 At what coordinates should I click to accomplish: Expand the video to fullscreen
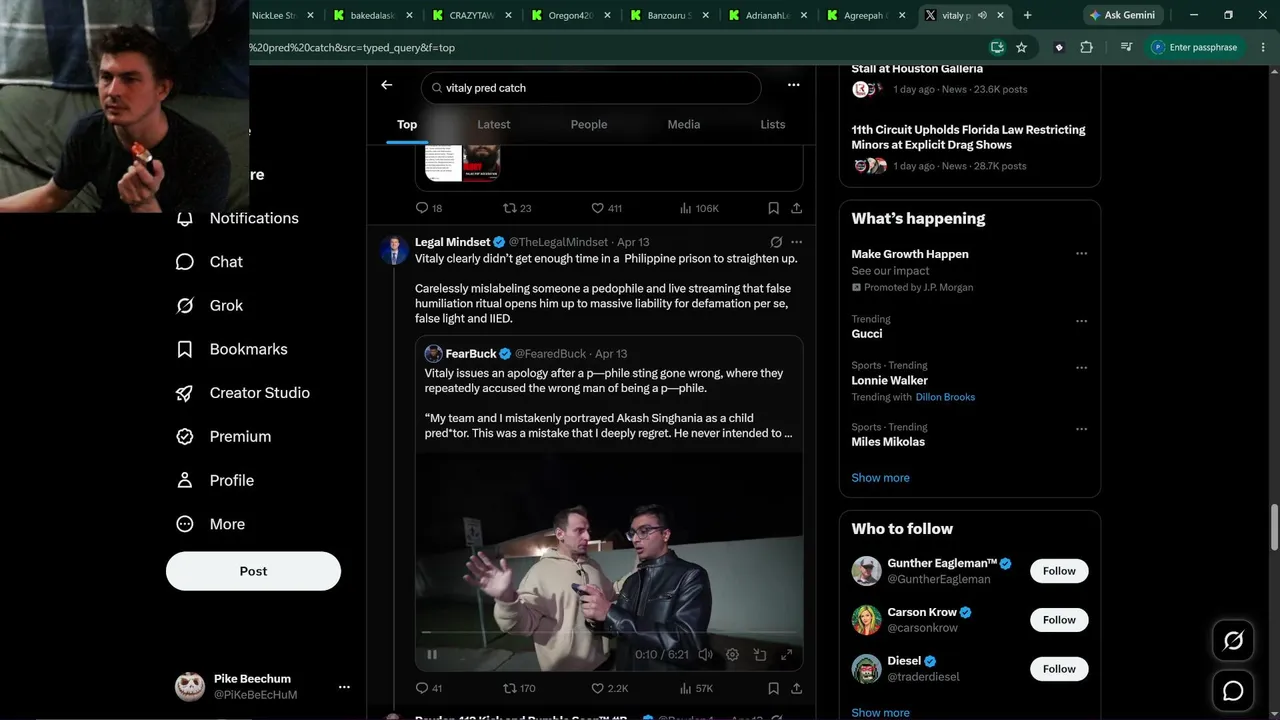coord(786,655)
